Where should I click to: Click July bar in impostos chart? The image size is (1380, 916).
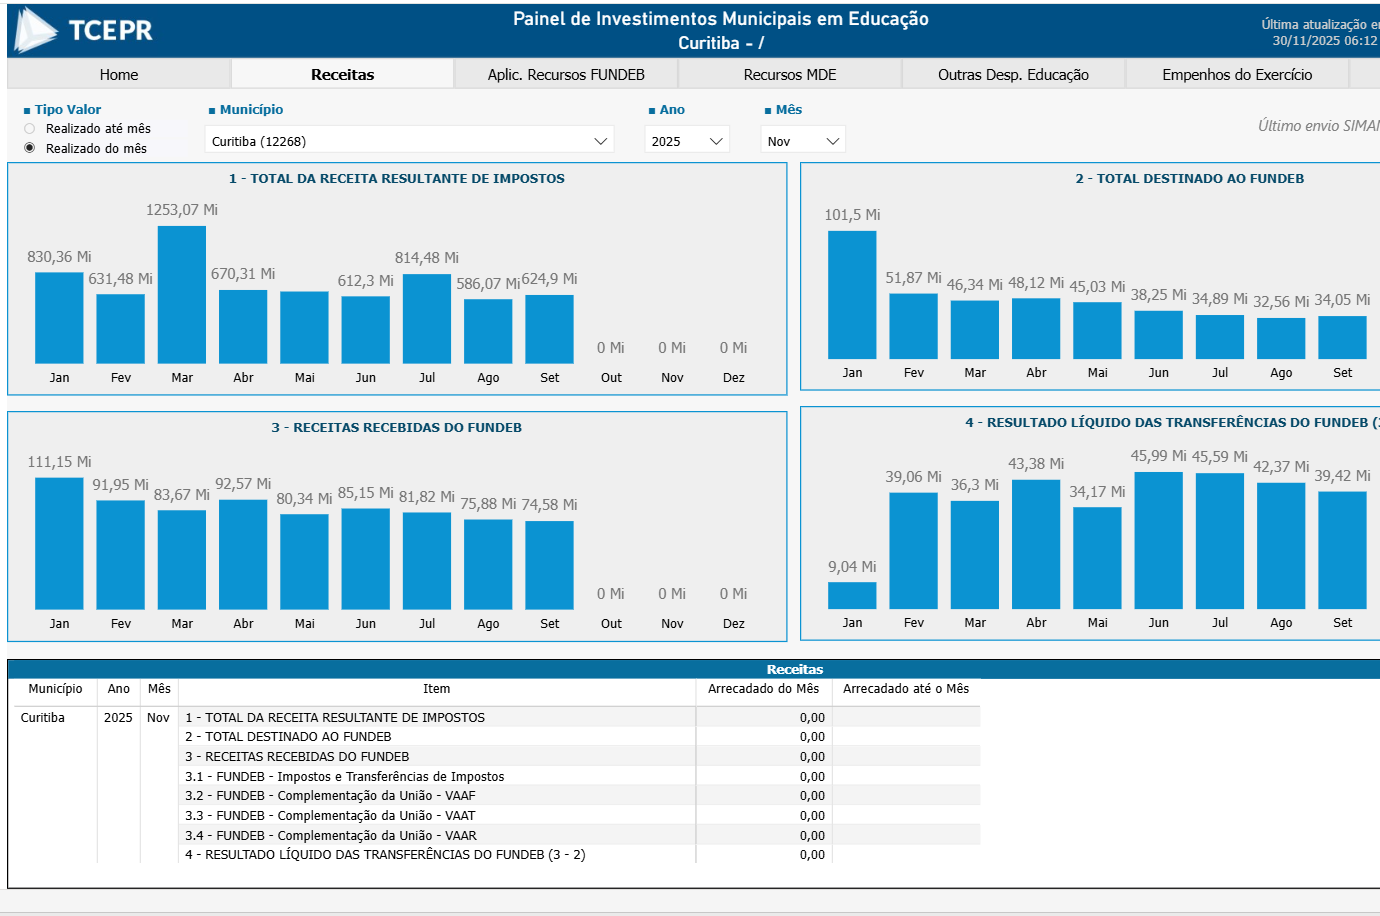click(x=427, y=319)
